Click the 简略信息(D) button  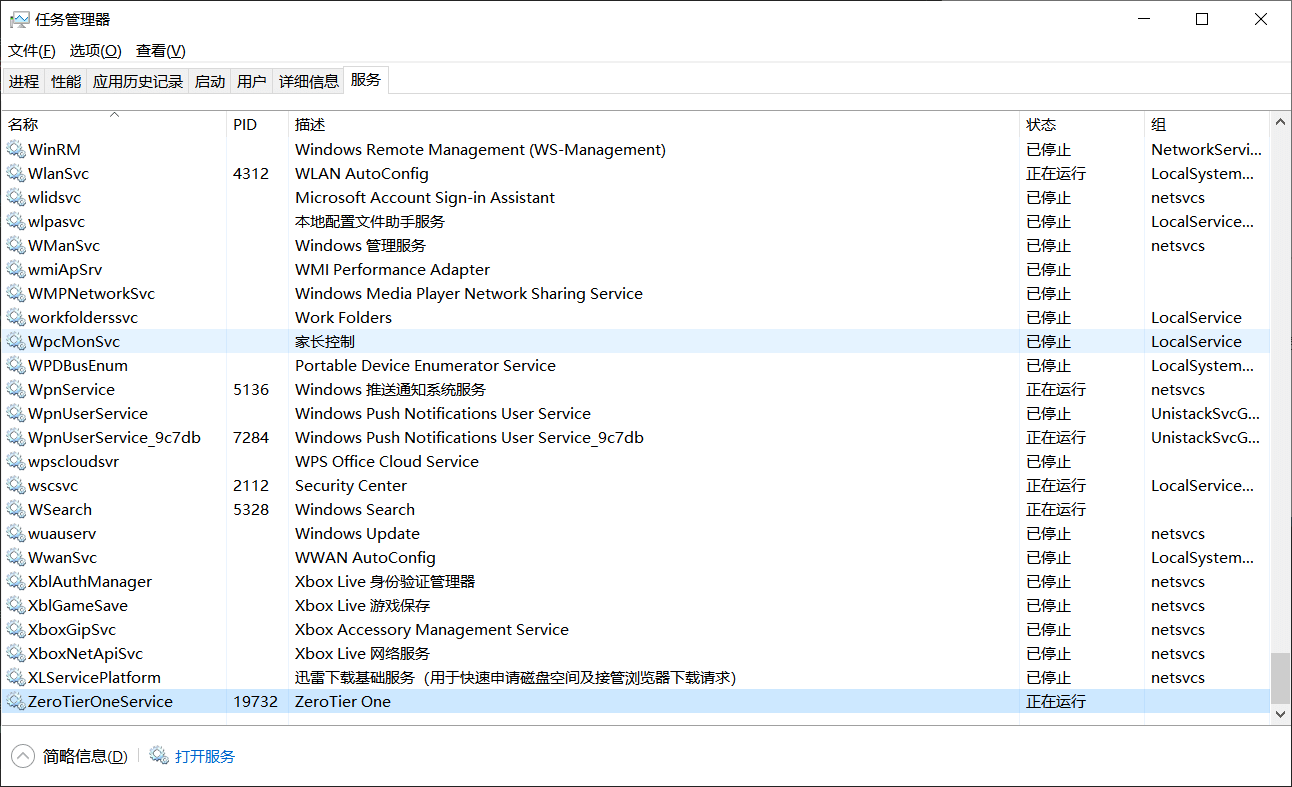85,757
